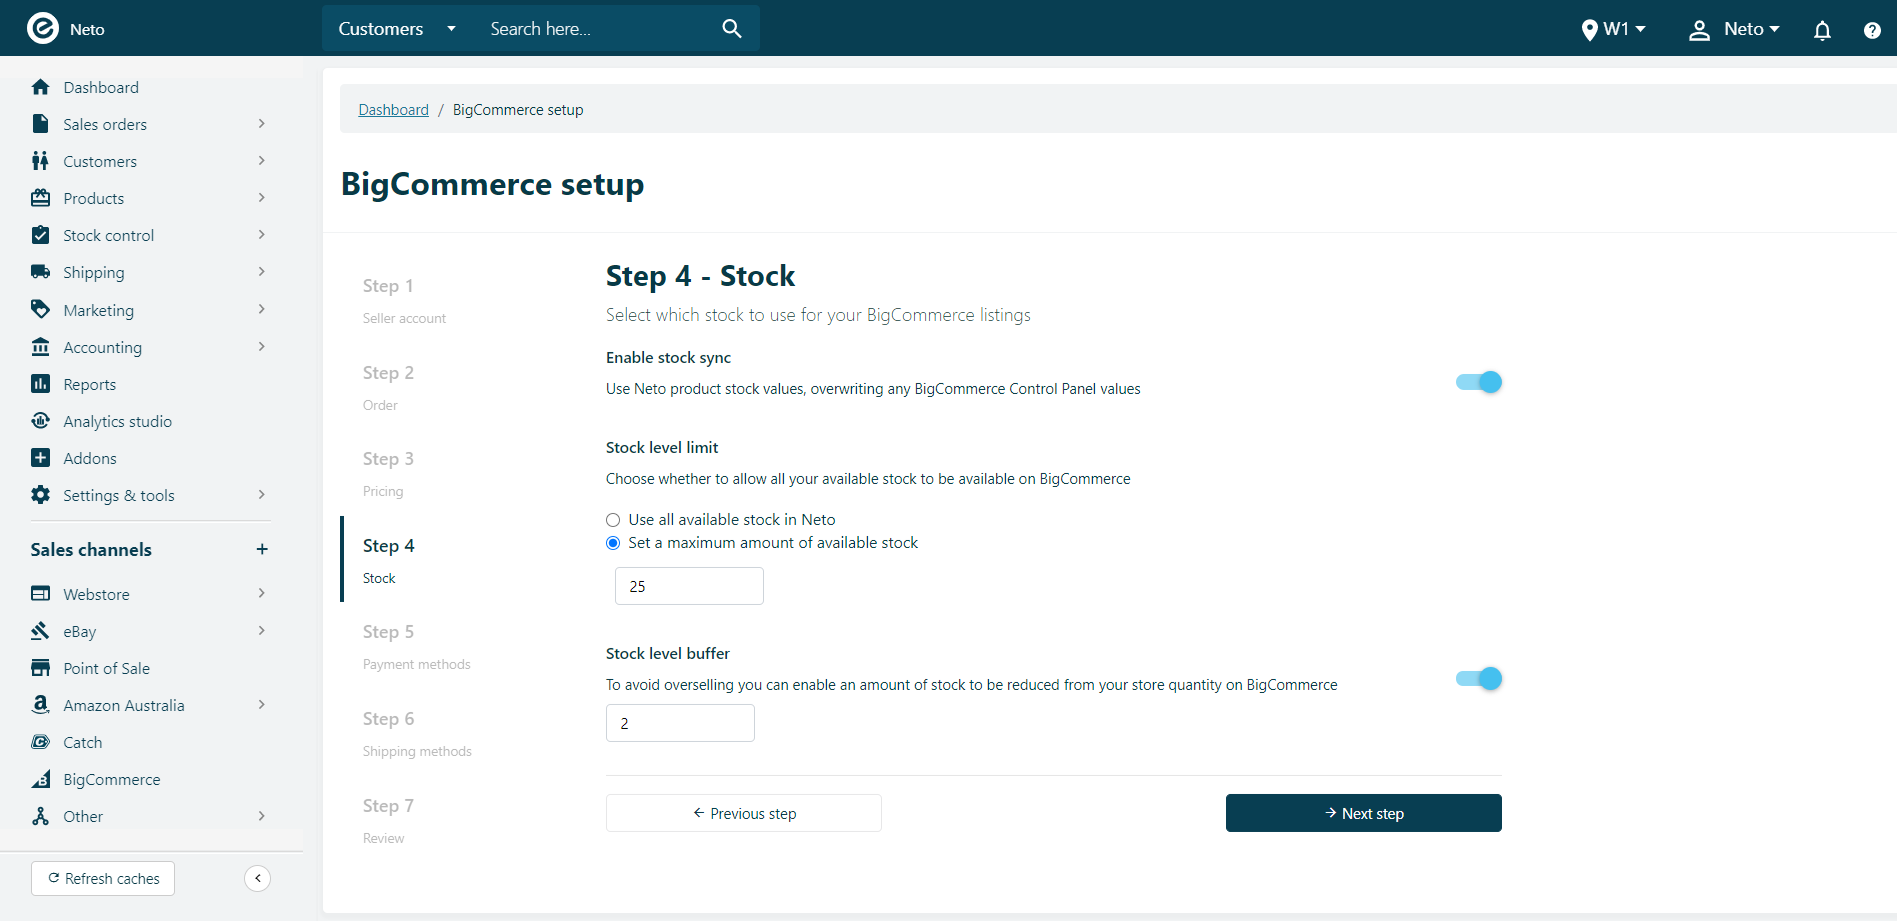Click the Point of Sale store icon

click(40, 668)
